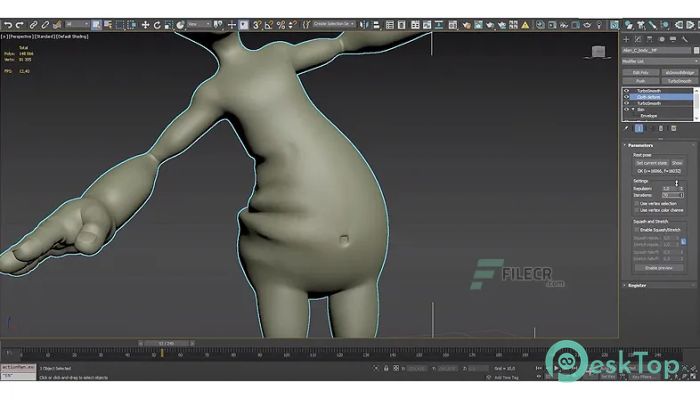Open Create Selection Set dropdown

point(333,24)
